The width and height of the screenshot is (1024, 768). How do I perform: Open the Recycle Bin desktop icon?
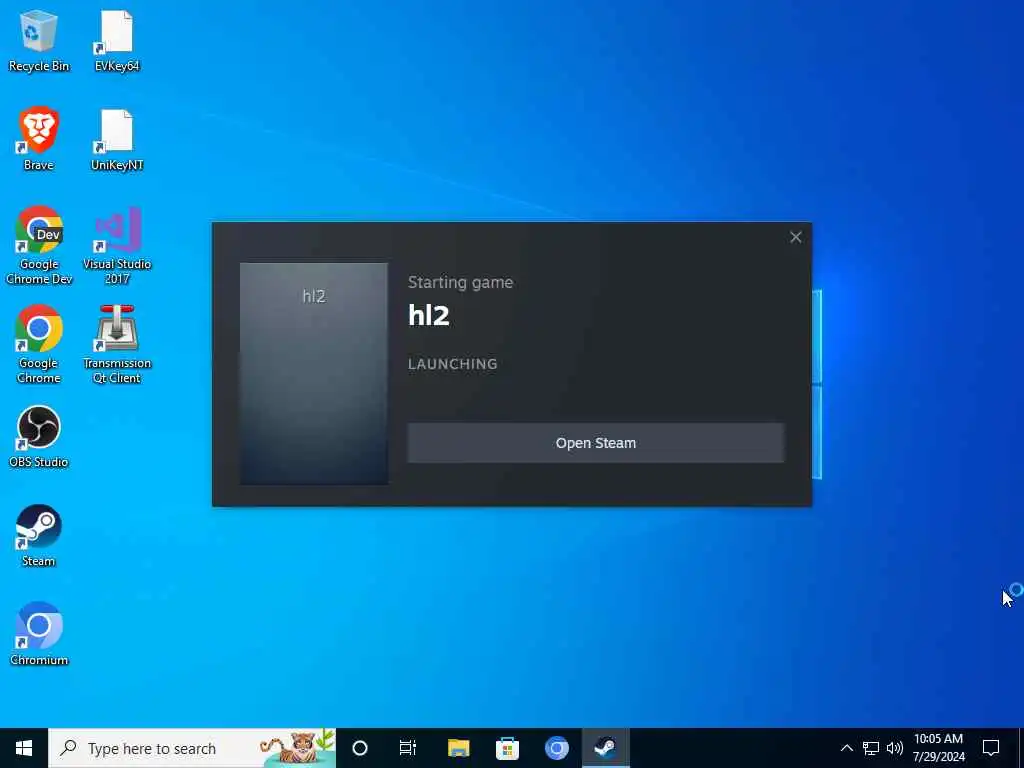click(x=39, y=40)
